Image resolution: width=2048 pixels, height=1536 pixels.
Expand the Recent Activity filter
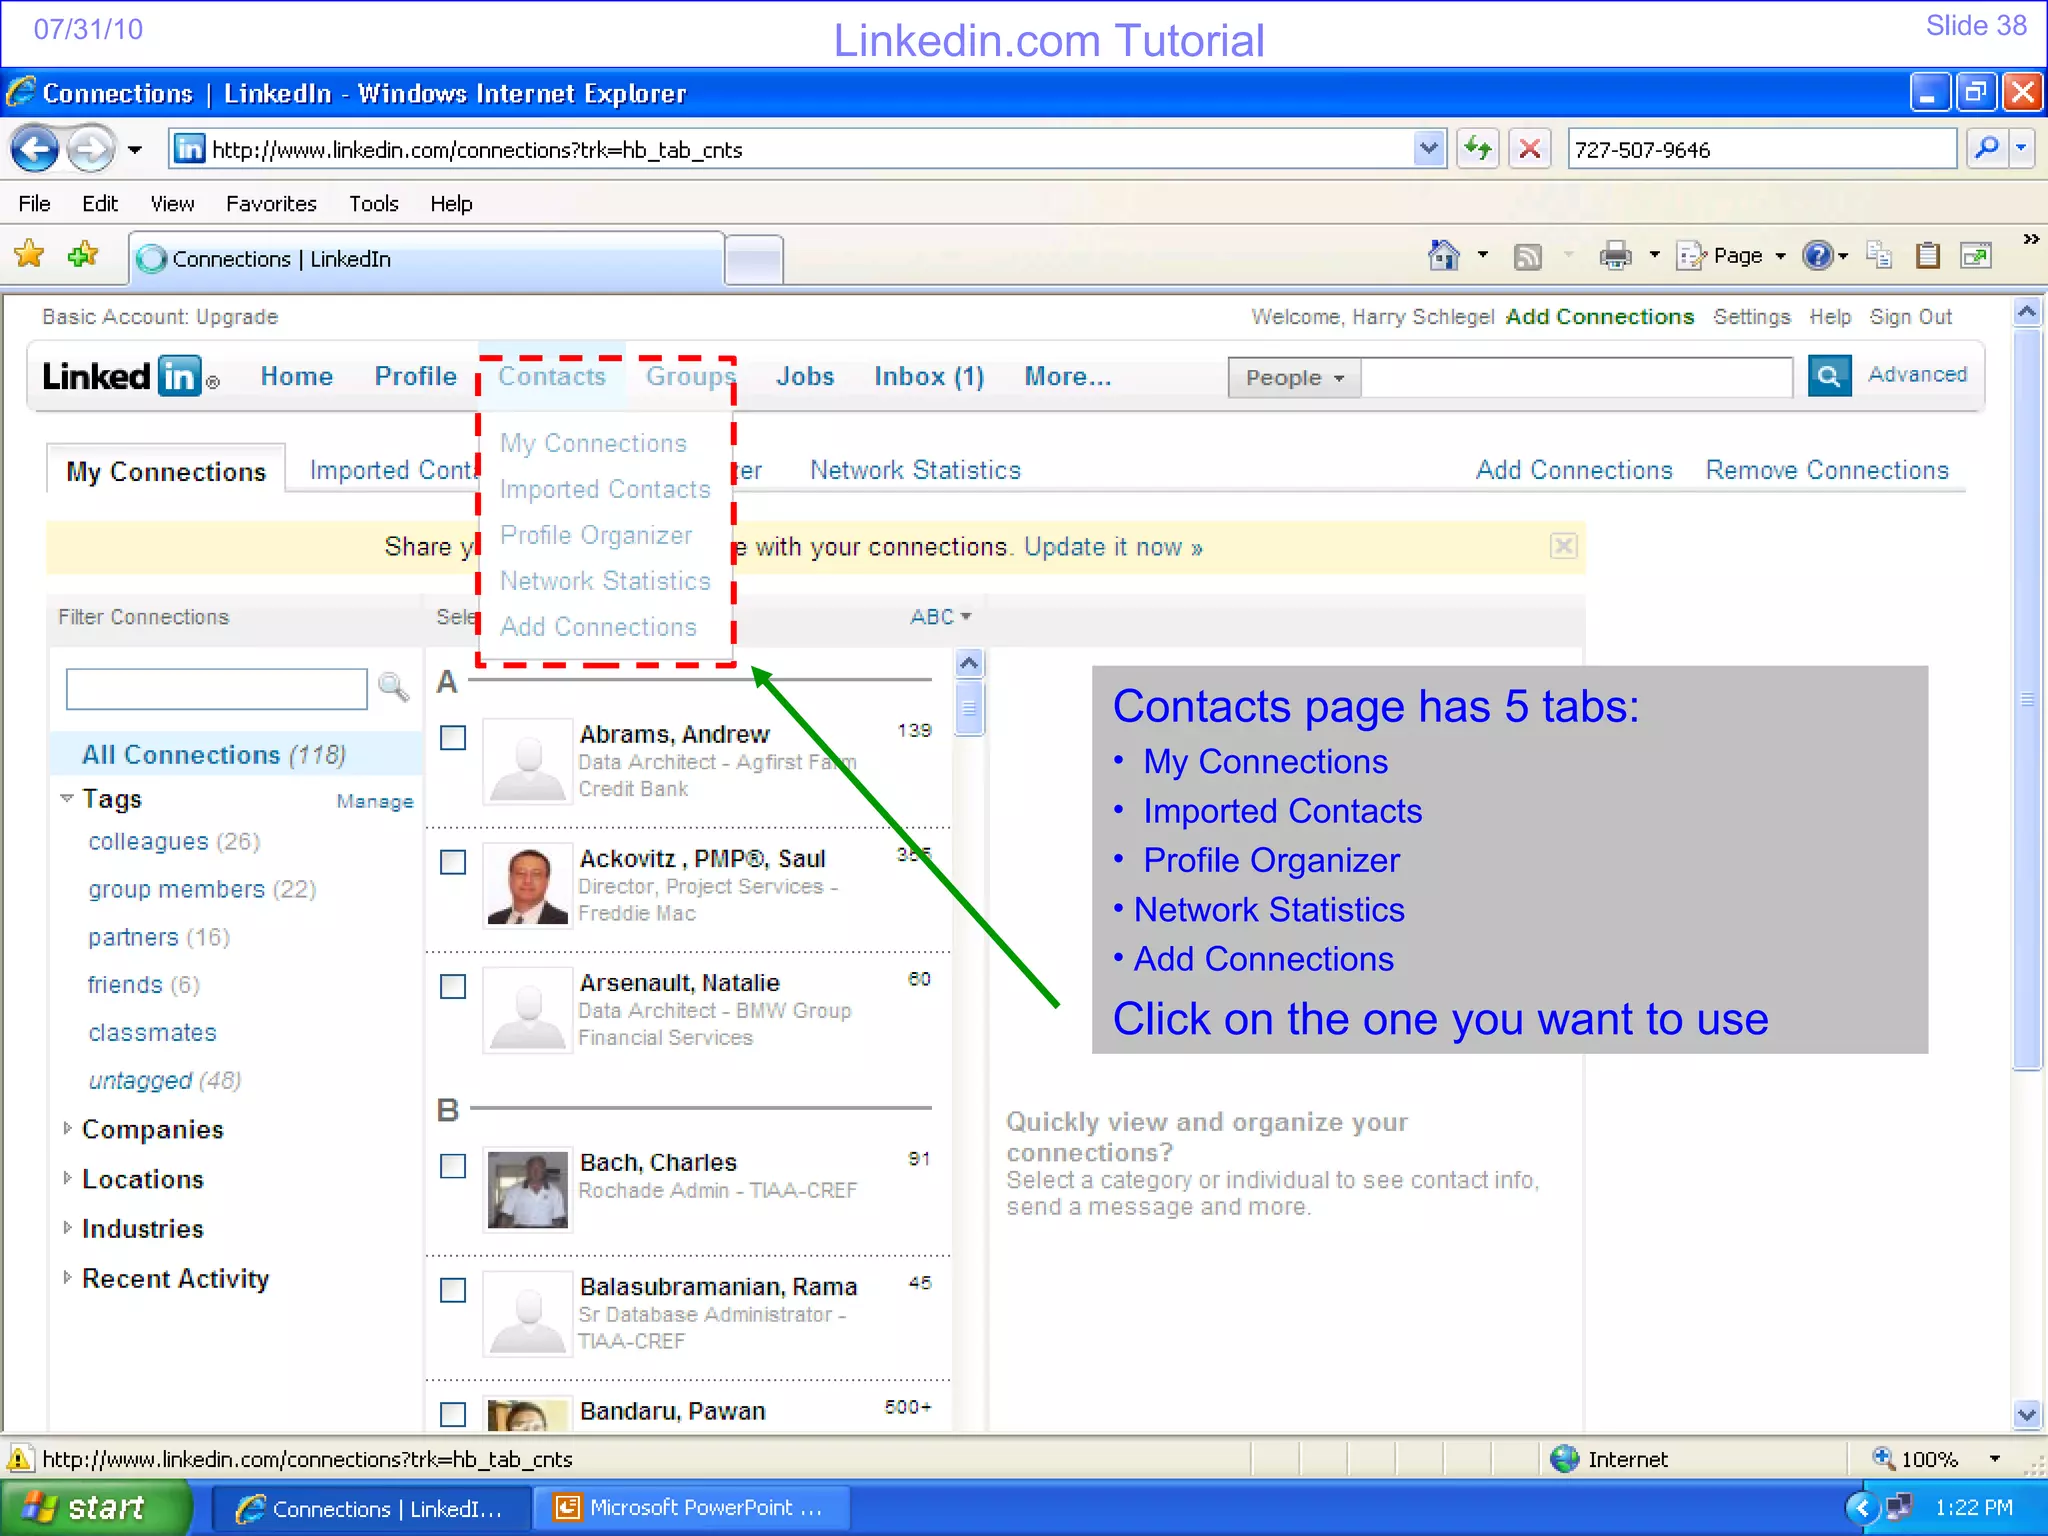coord(67,1277)
